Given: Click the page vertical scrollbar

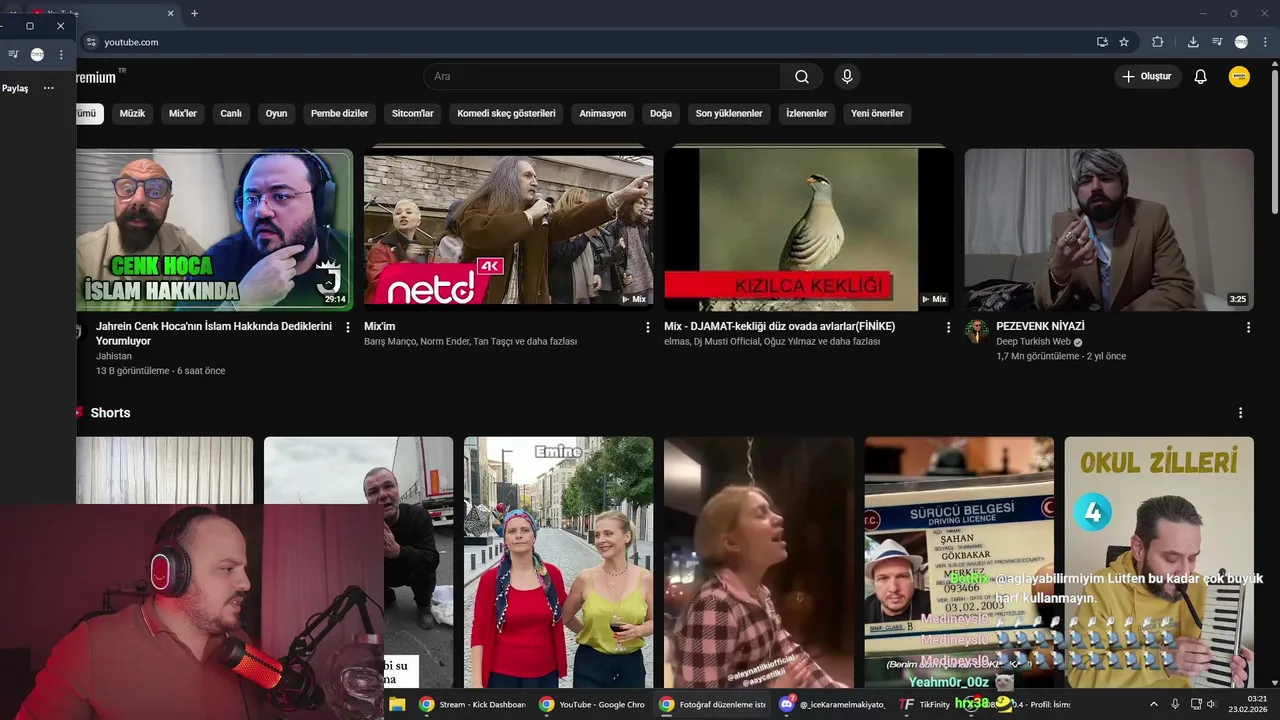Looking at the screenshot, I should click(x=1274, y=140).
